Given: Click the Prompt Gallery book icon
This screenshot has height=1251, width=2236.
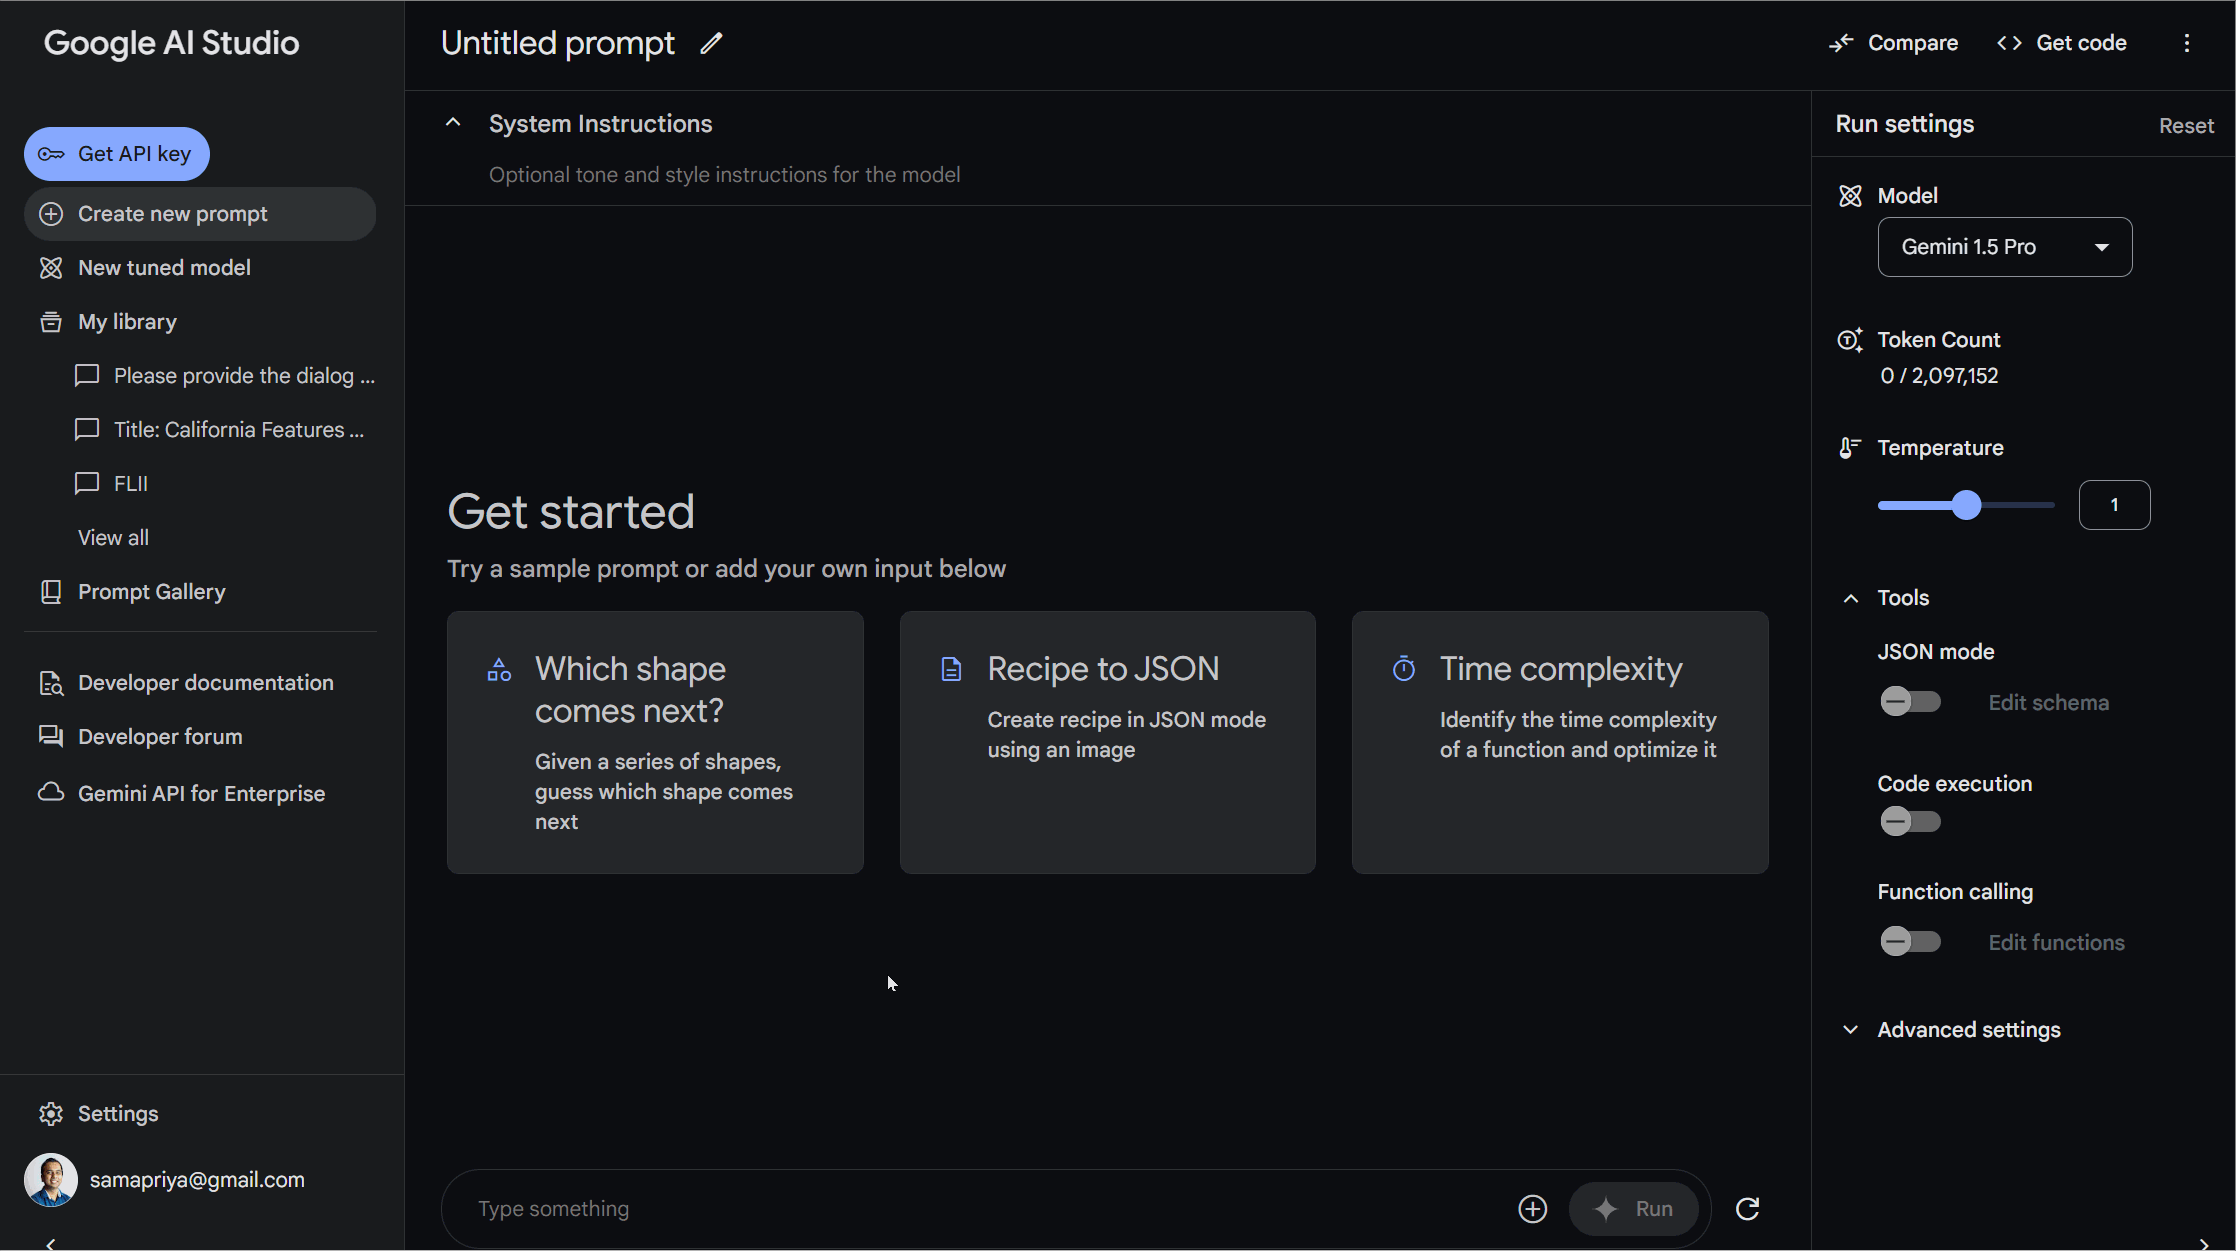Looking at the screenshot, I should pyautogui.click(x=51, y=592).
